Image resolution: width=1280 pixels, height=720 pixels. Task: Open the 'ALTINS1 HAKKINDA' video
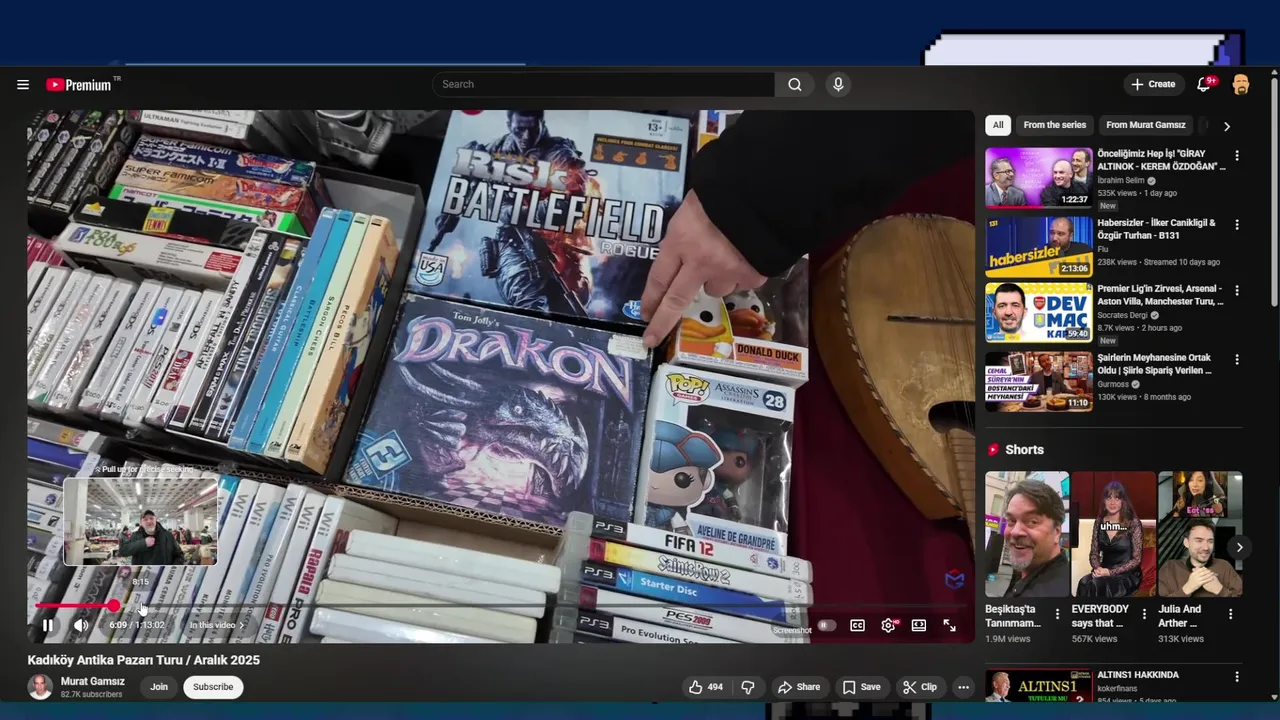[1139, 675]
